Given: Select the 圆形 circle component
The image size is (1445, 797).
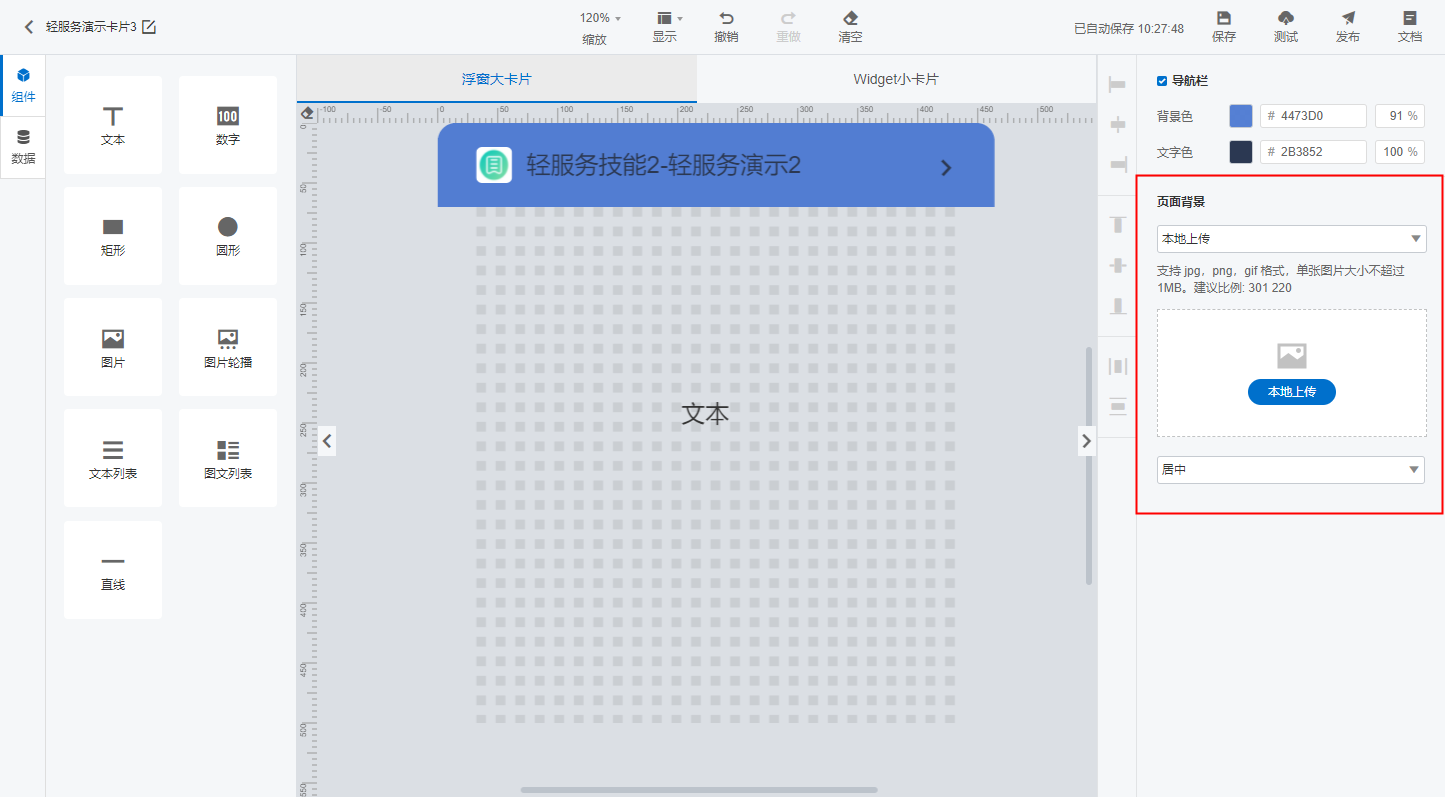Looking at the screenshot, I should (228, 236).
